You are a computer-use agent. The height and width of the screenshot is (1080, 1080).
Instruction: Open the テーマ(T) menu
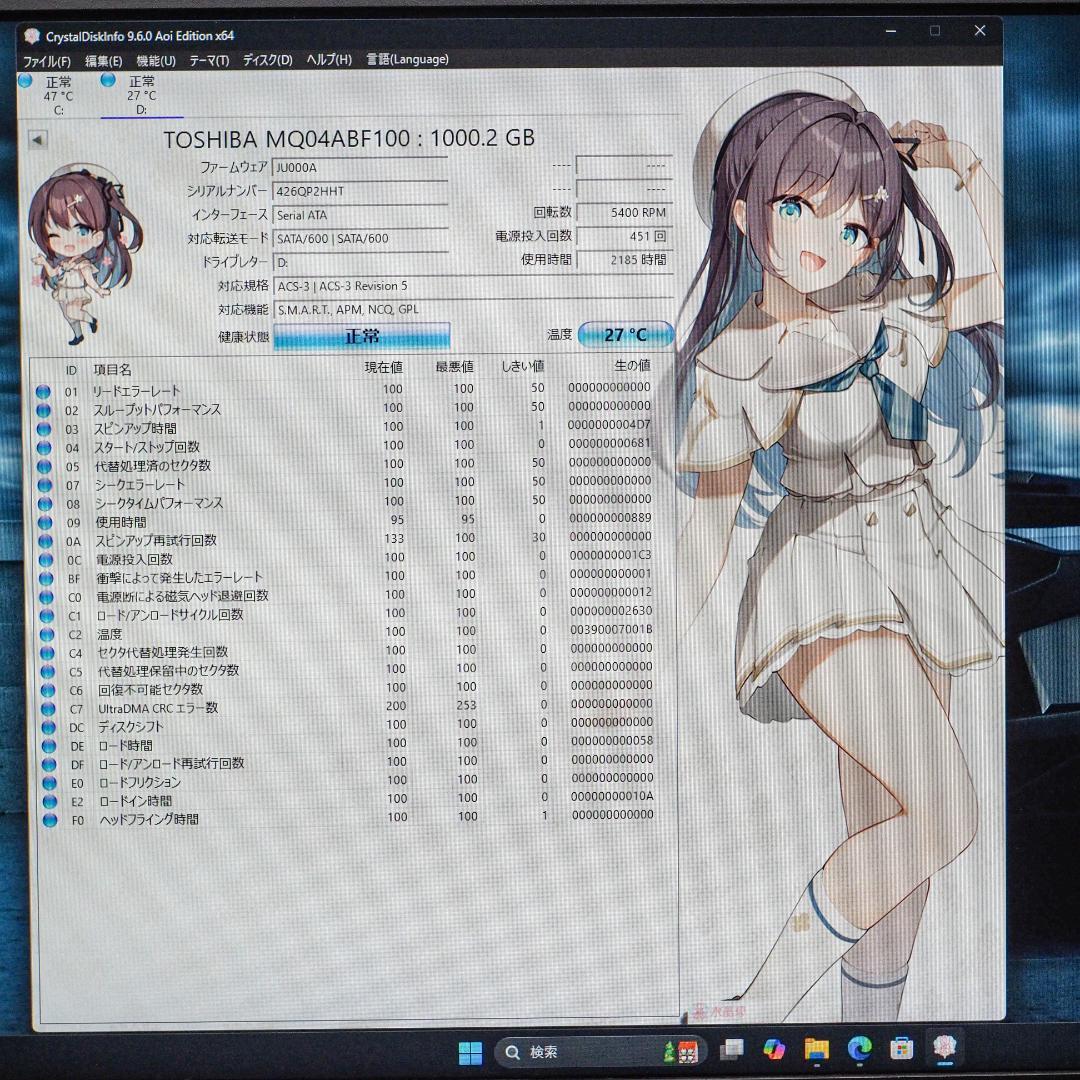(x=209, y=61)
